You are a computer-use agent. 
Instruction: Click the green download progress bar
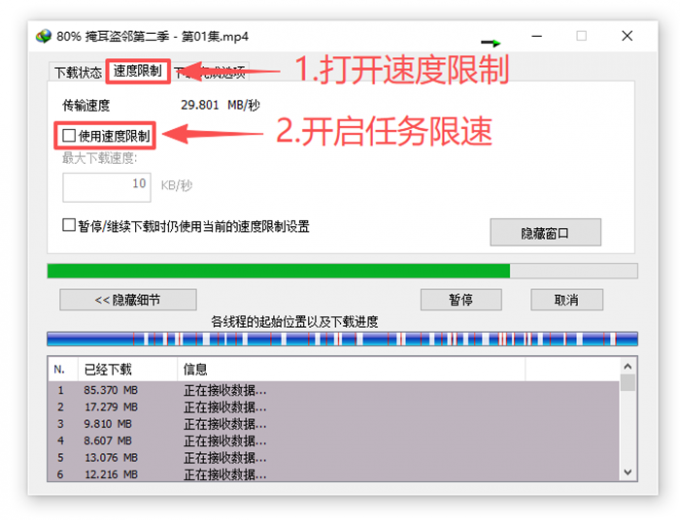point(342,271)
